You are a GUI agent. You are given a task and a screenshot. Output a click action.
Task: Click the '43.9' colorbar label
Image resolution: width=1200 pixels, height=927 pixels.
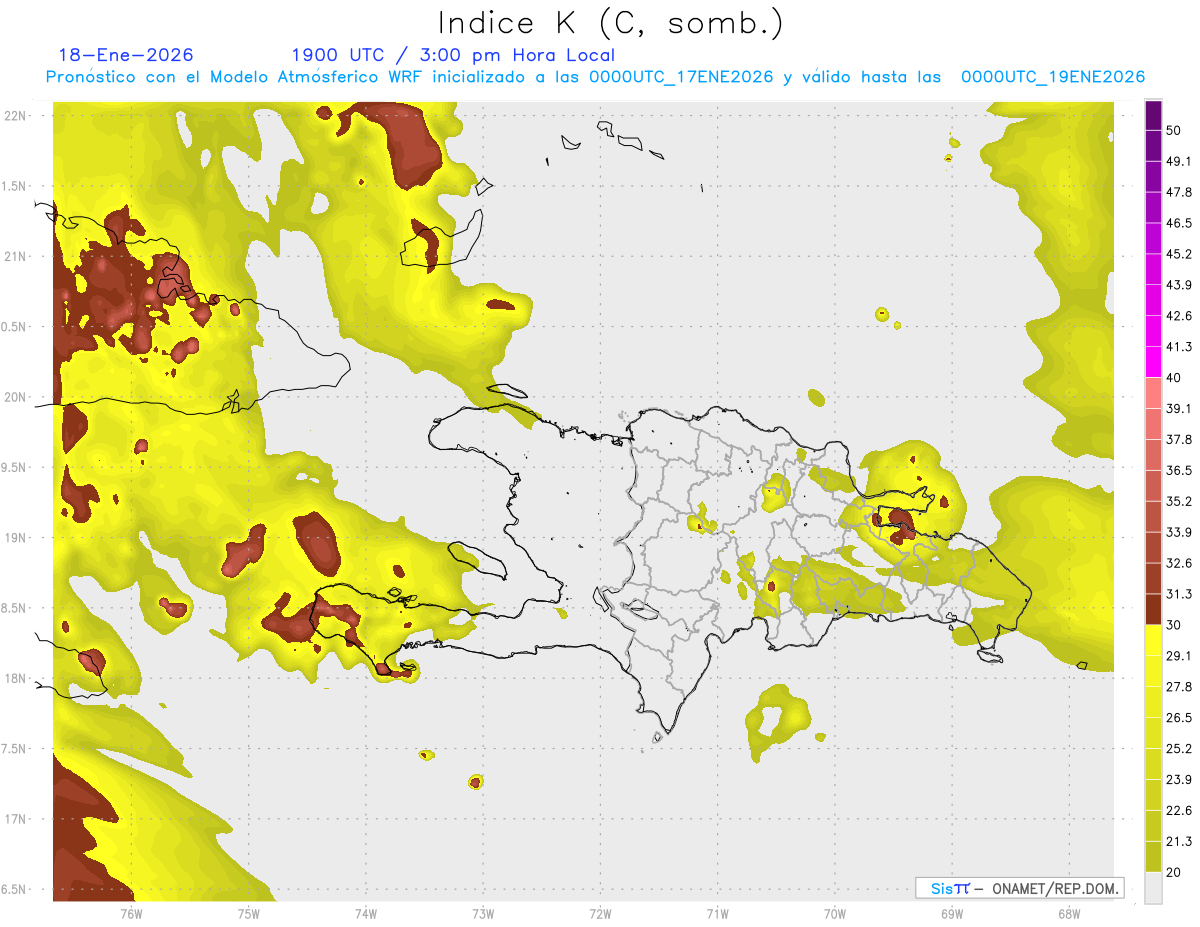1179,285
